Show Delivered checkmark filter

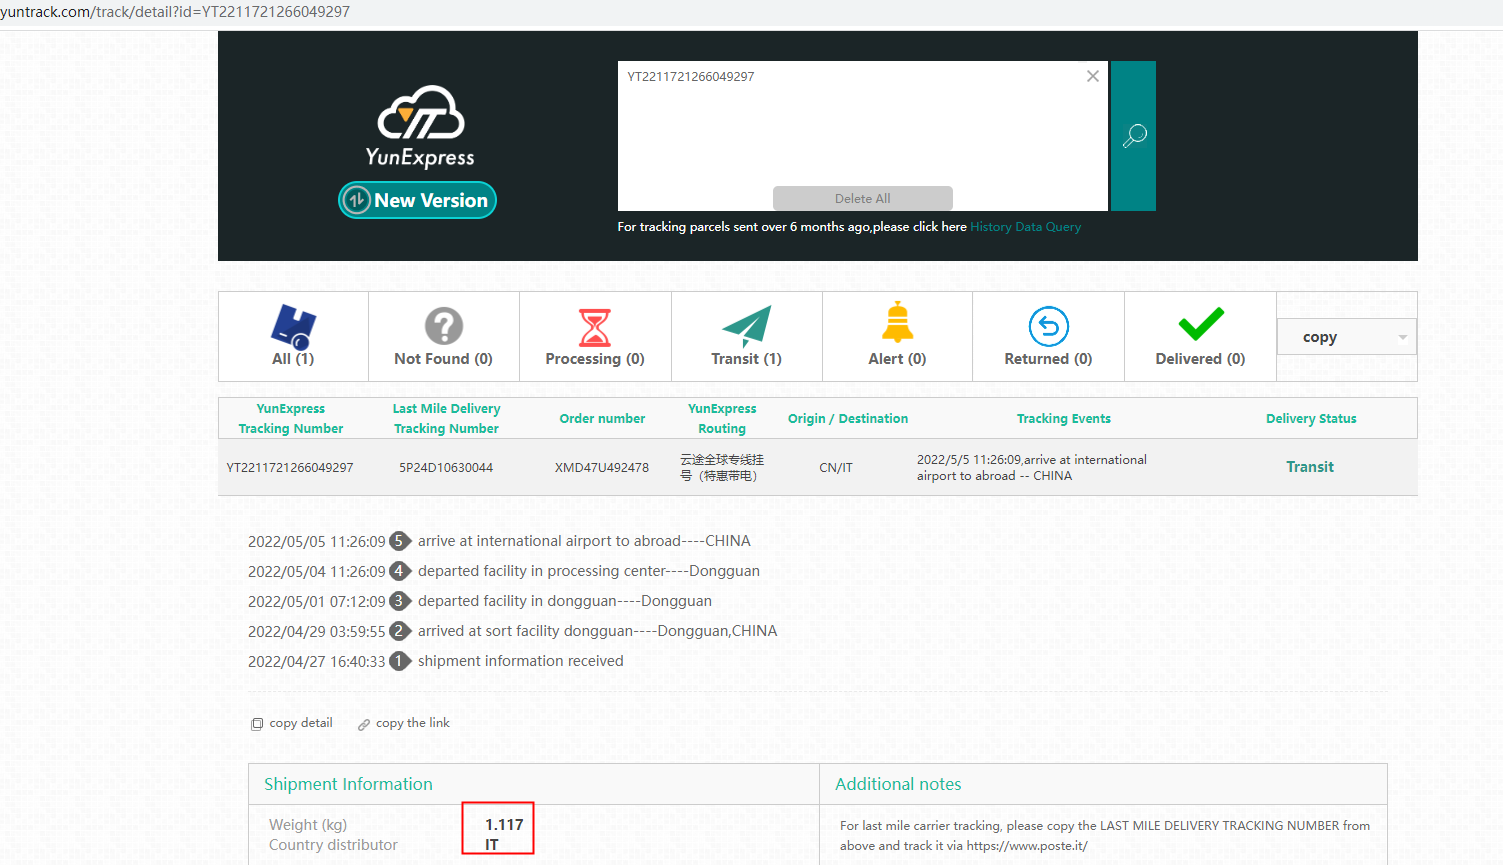1200,324
